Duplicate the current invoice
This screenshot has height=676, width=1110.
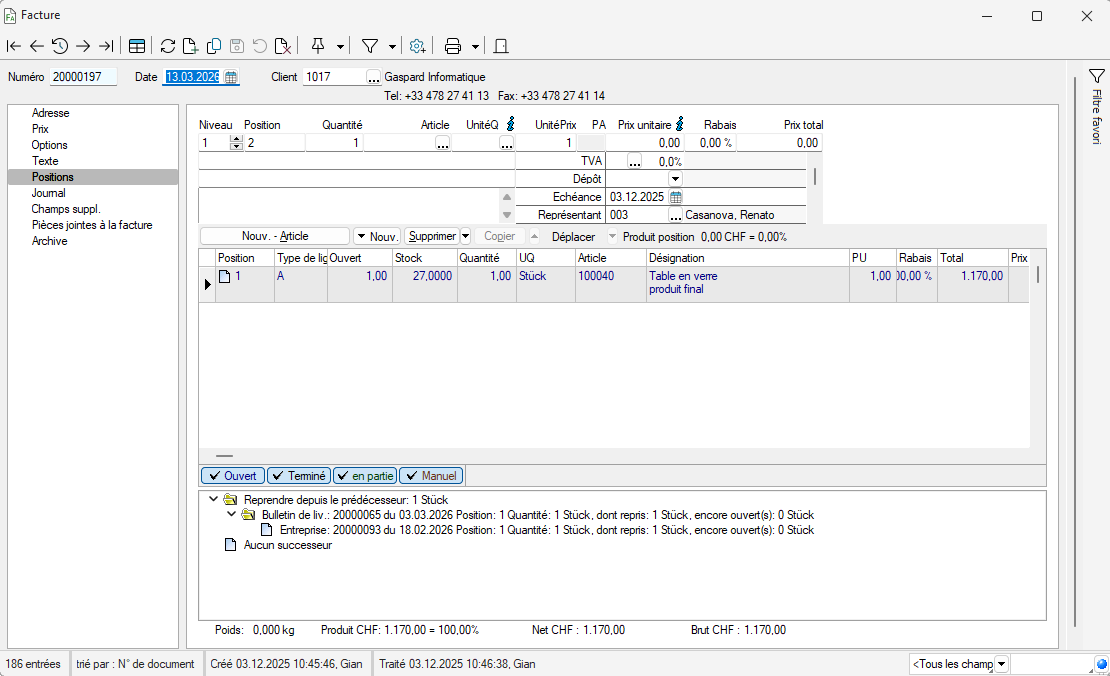214,46
